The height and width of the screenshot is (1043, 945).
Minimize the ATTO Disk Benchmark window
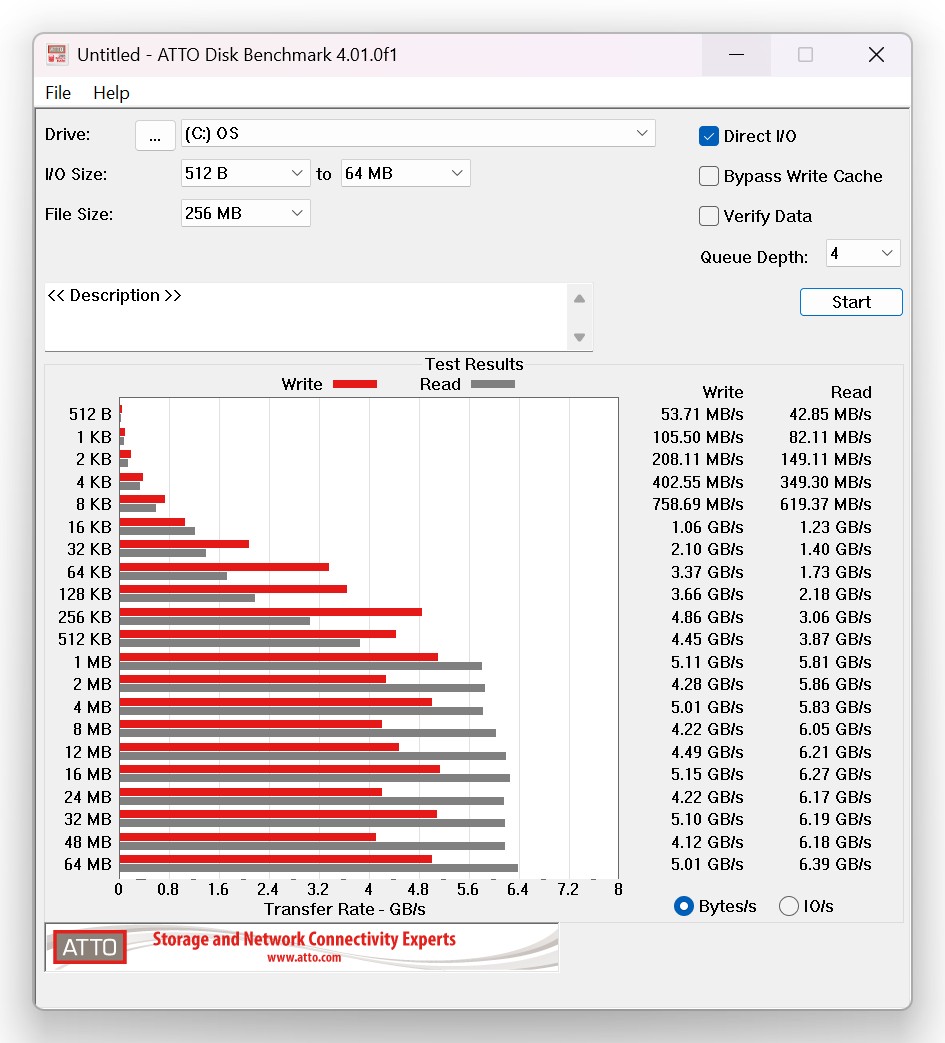coord(736,55)
